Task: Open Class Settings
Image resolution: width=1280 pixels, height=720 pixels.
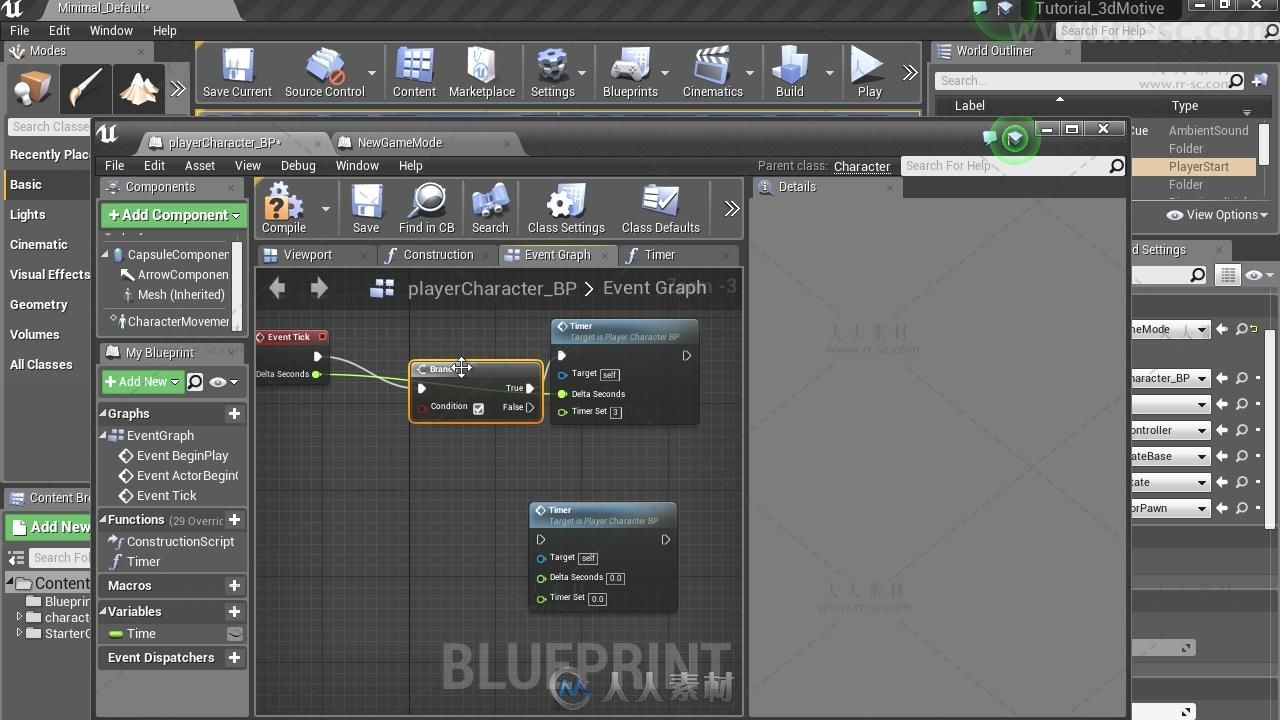Action: [x=566, y=208]
